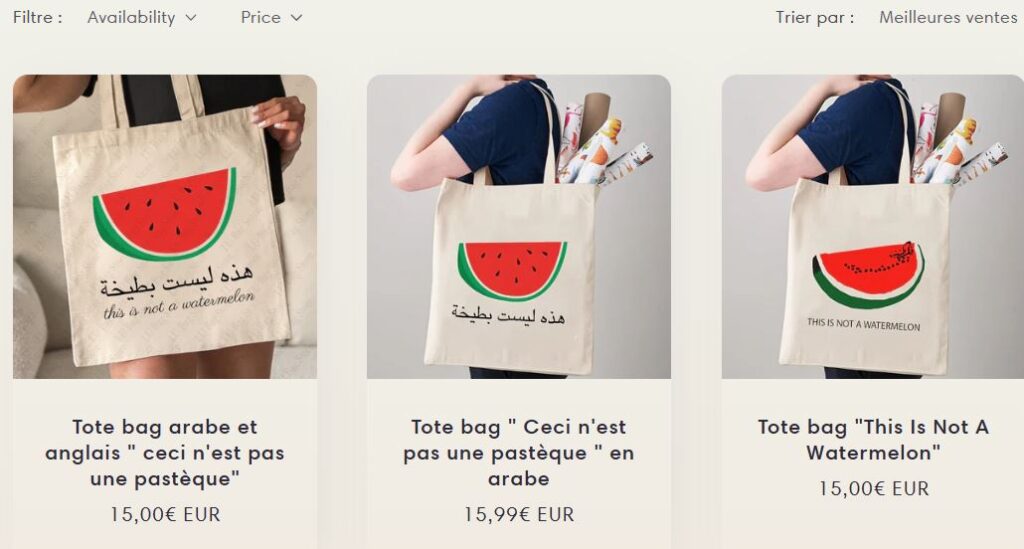Click the watermelon graphic on the first bag
The height and width of the screenshot is (549, 1024).
pyautogui.click(x=164, y=215)
